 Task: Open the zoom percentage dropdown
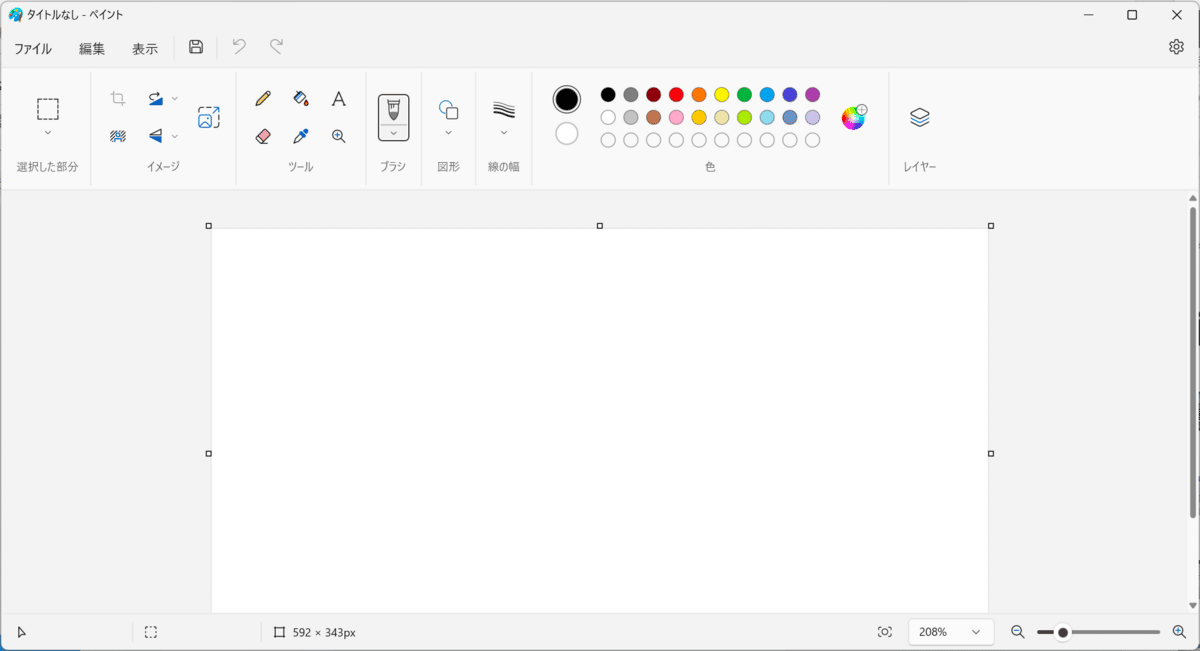tap(951, 632)
